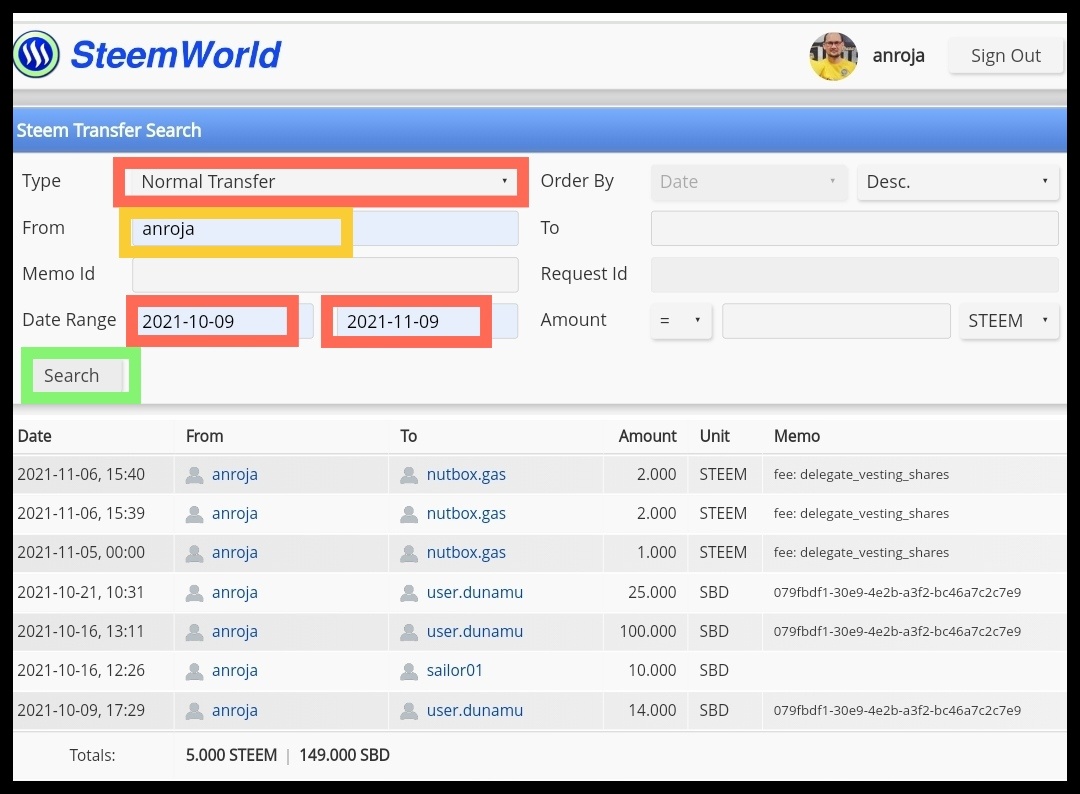Click the Amount column header
1080x794 pixels.
click(x=647, y=436)
